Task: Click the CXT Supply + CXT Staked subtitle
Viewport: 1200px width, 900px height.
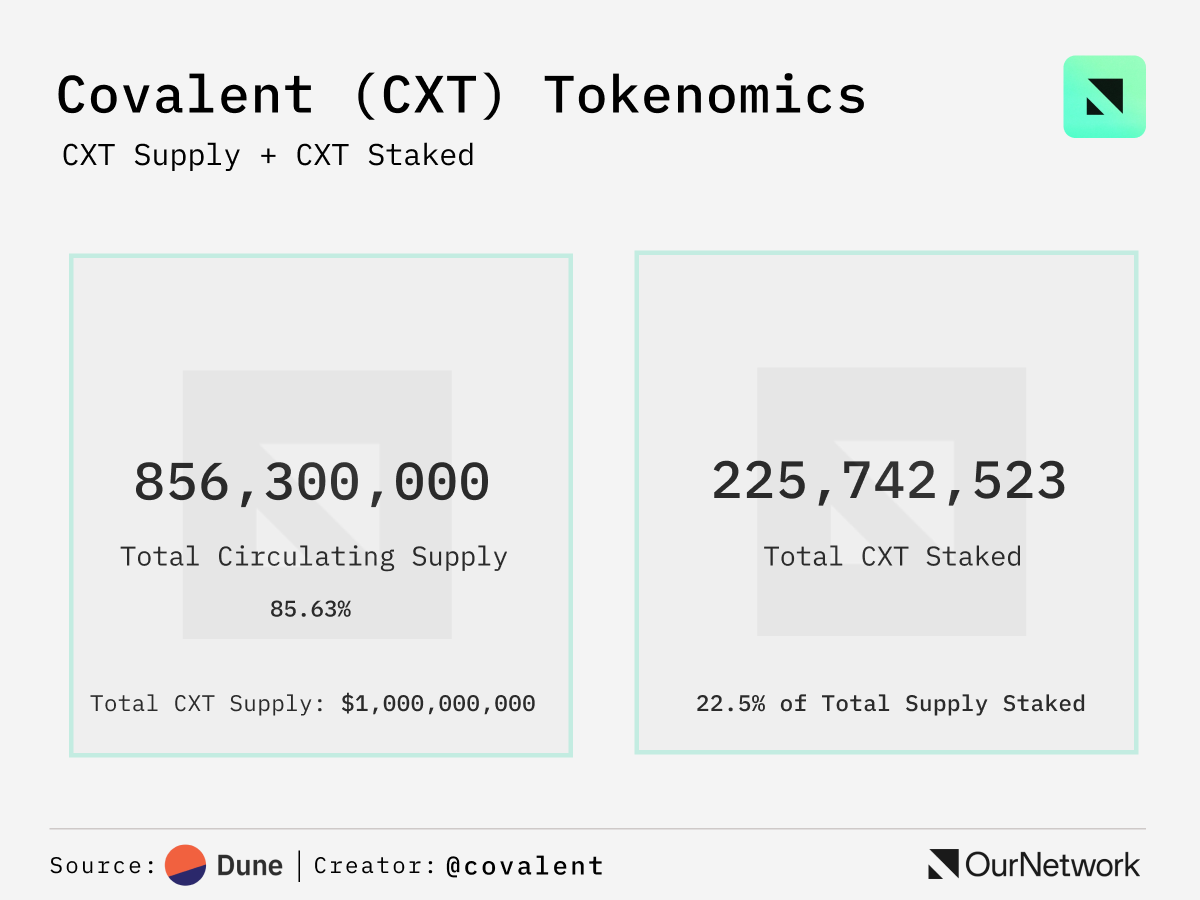Action: pos(268,156)
